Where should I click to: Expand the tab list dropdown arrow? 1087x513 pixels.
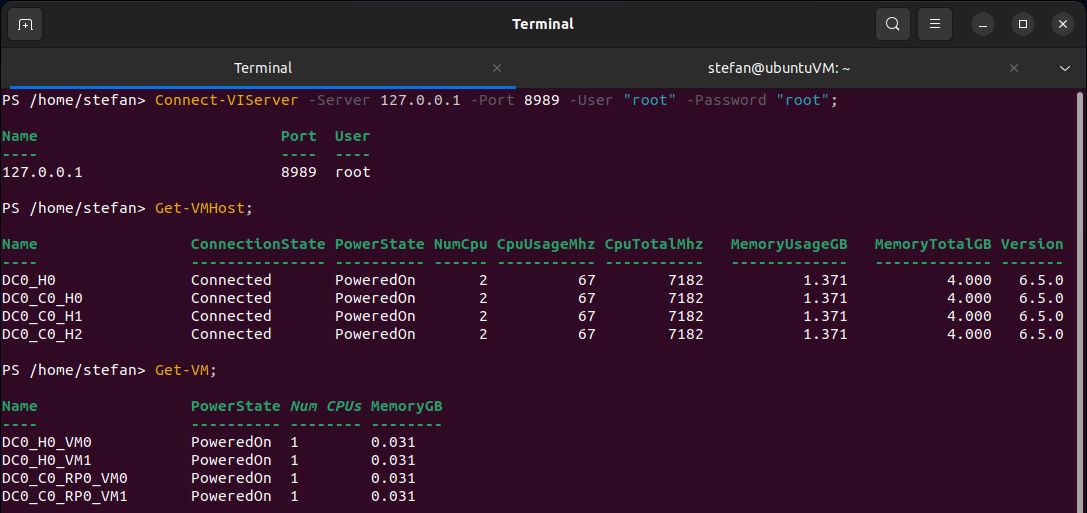[x=1066, y=68]
